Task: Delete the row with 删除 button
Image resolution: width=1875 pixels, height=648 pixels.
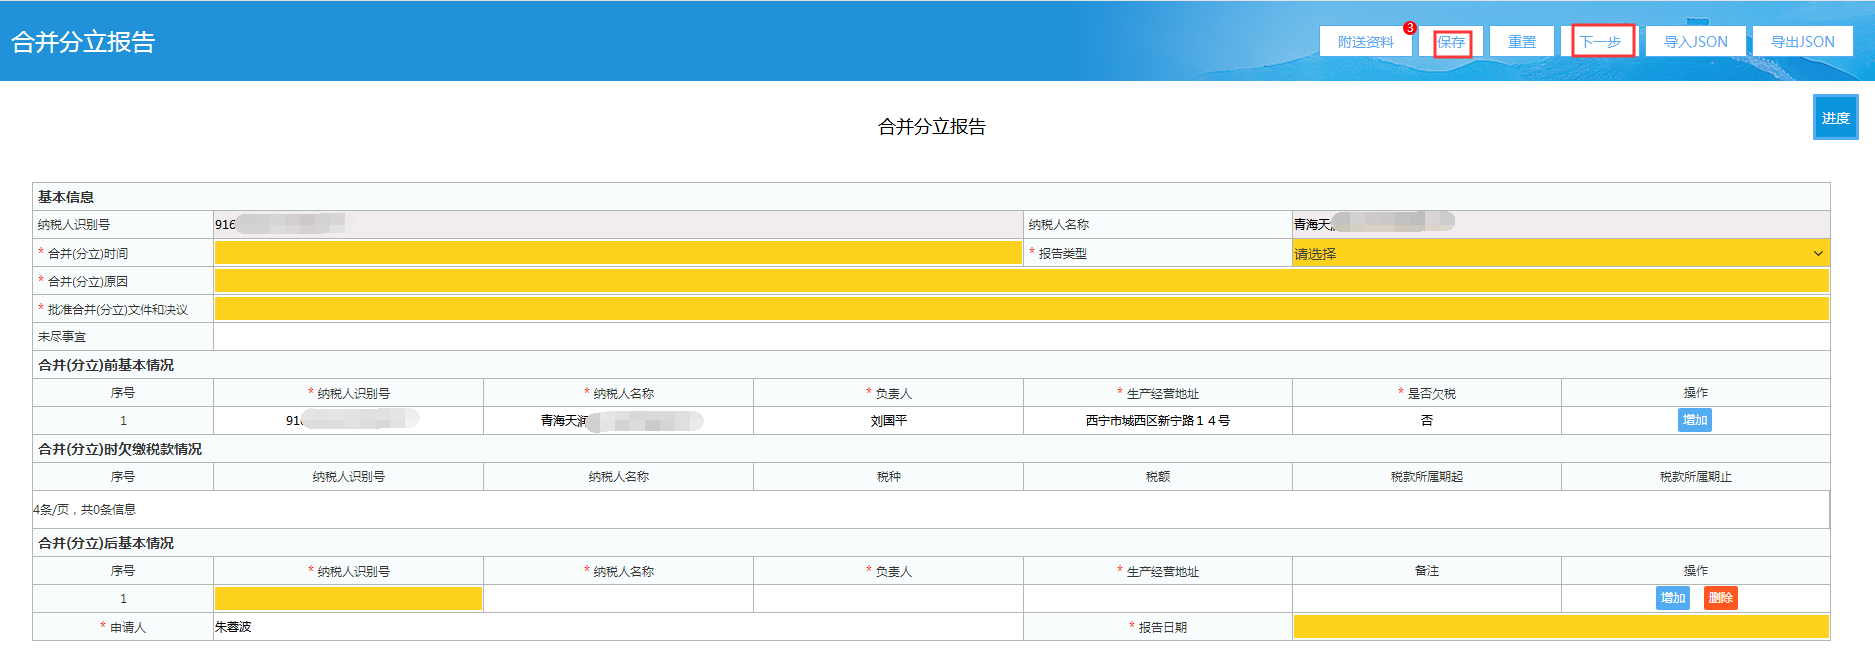Action: point(1720,598)
